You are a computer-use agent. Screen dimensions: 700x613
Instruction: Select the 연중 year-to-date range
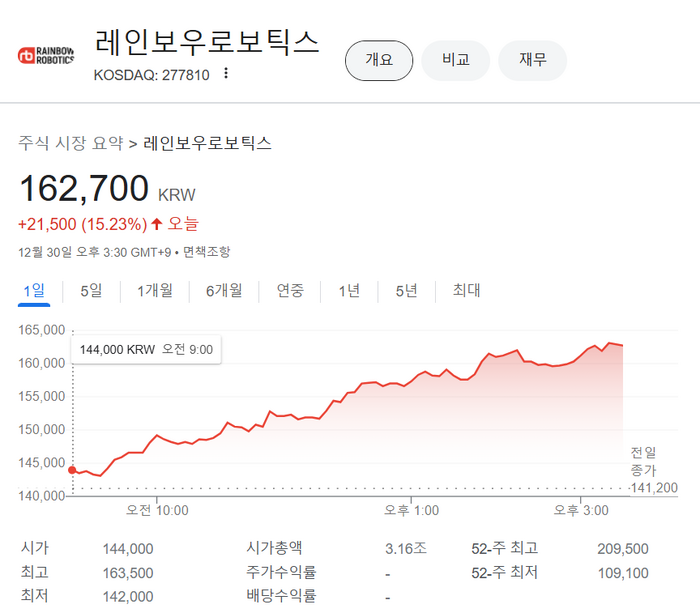[290, 291]
